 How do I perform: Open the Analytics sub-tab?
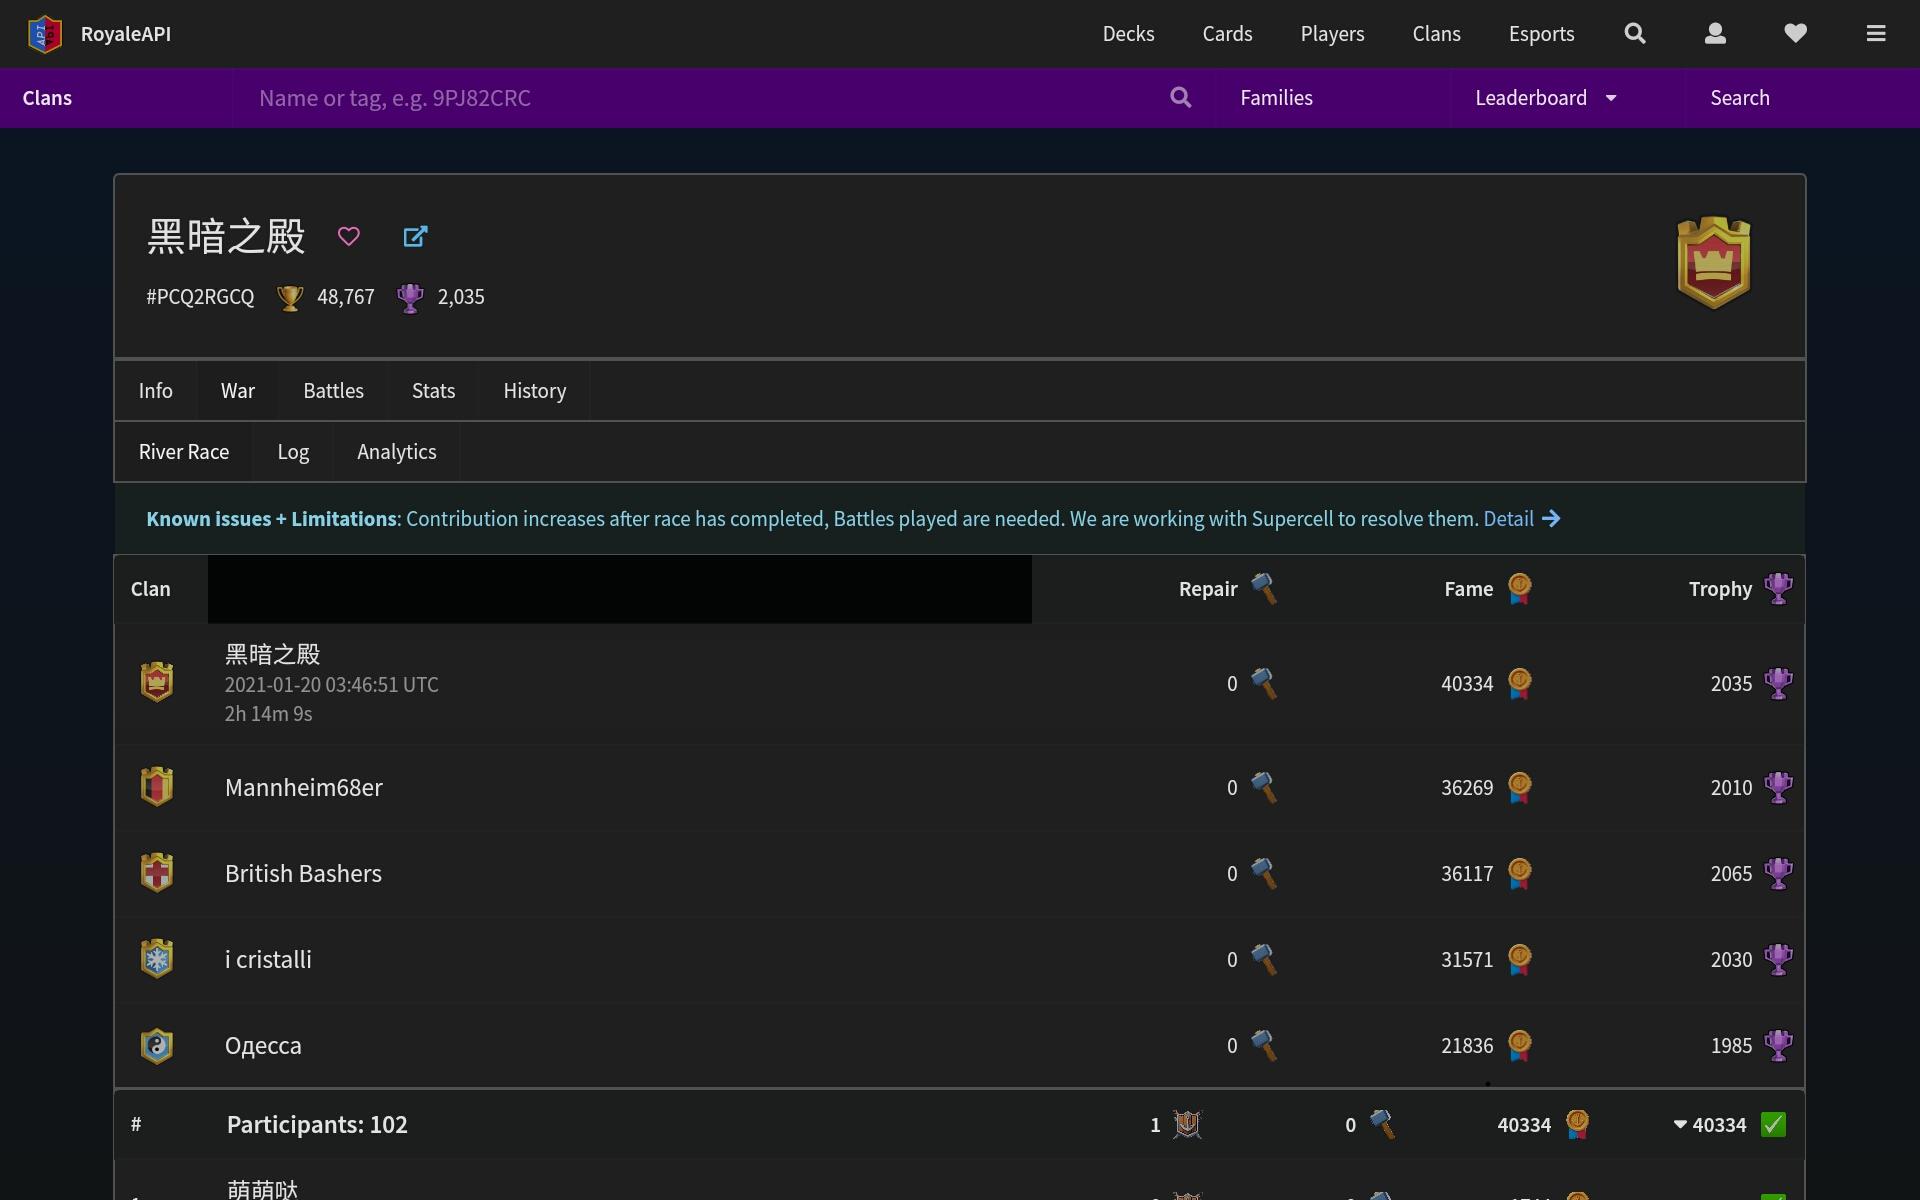[396, 452]
